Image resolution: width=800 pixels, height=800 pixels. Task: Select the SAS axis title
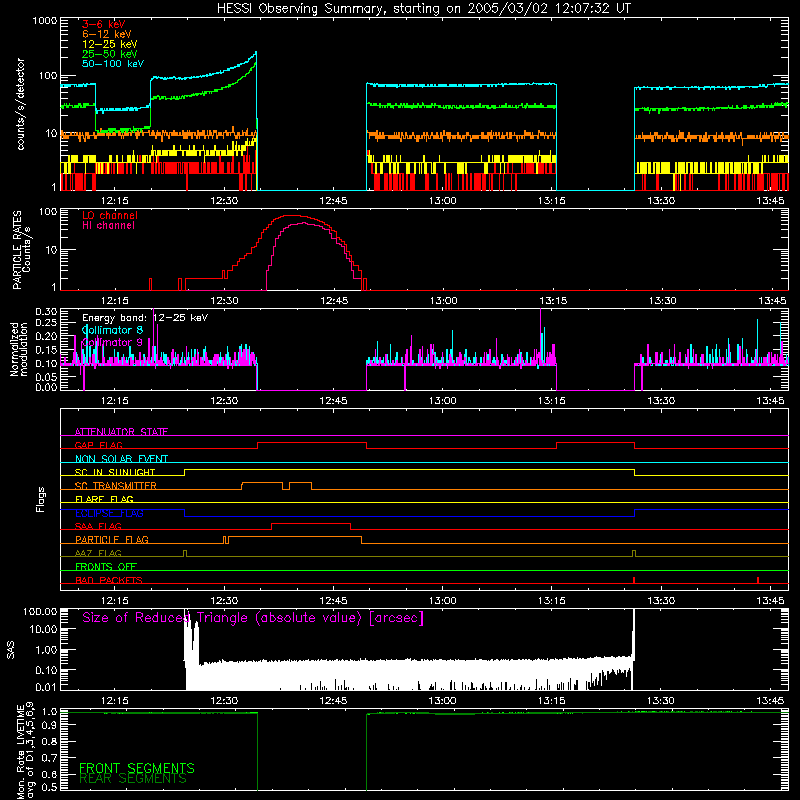pos(11,650)
